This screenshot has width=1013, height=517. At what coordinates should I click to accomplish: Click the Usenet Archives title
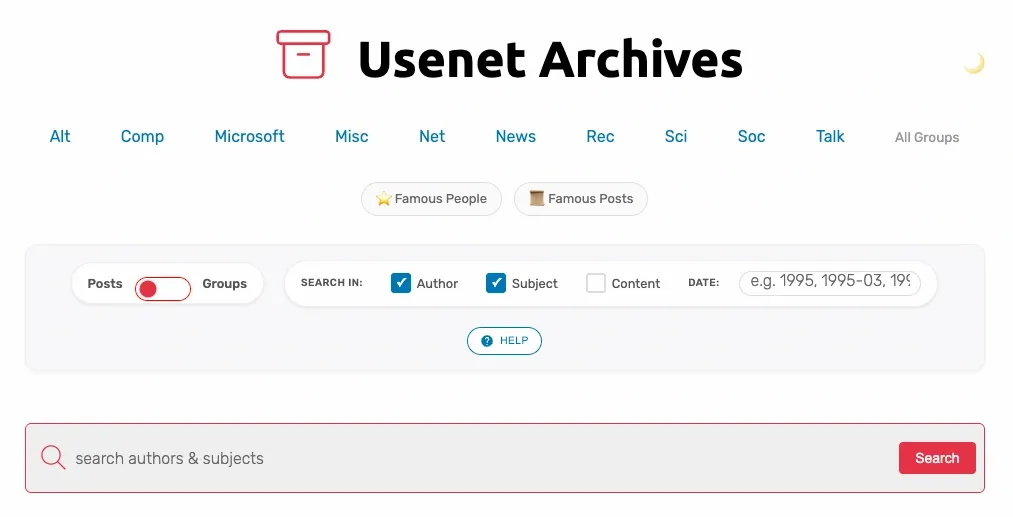(x=550, y=59)
